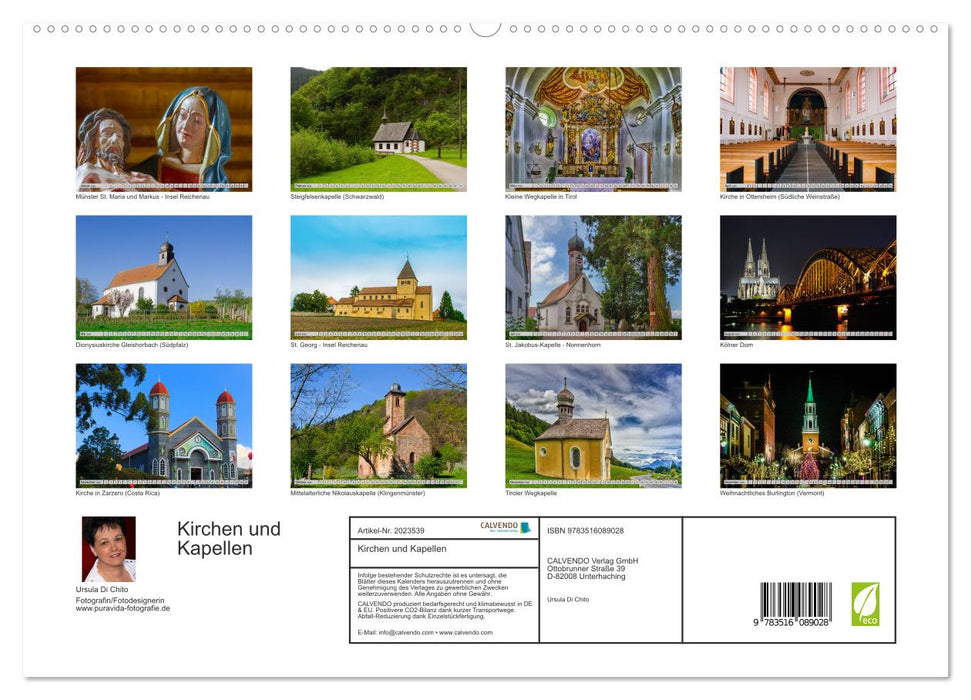View the Kirche in Zarzero (Costa Rica) photo
This screenshot has height=700, width=971.
(x=164, y=425)
